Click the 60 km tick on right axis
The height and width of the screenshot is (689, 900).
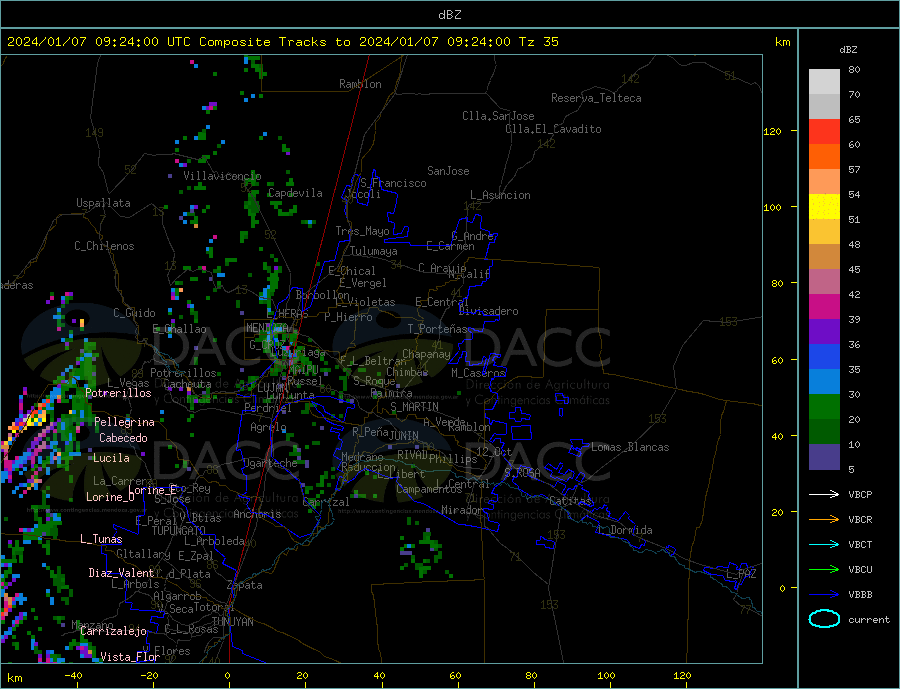coord(776,361)
